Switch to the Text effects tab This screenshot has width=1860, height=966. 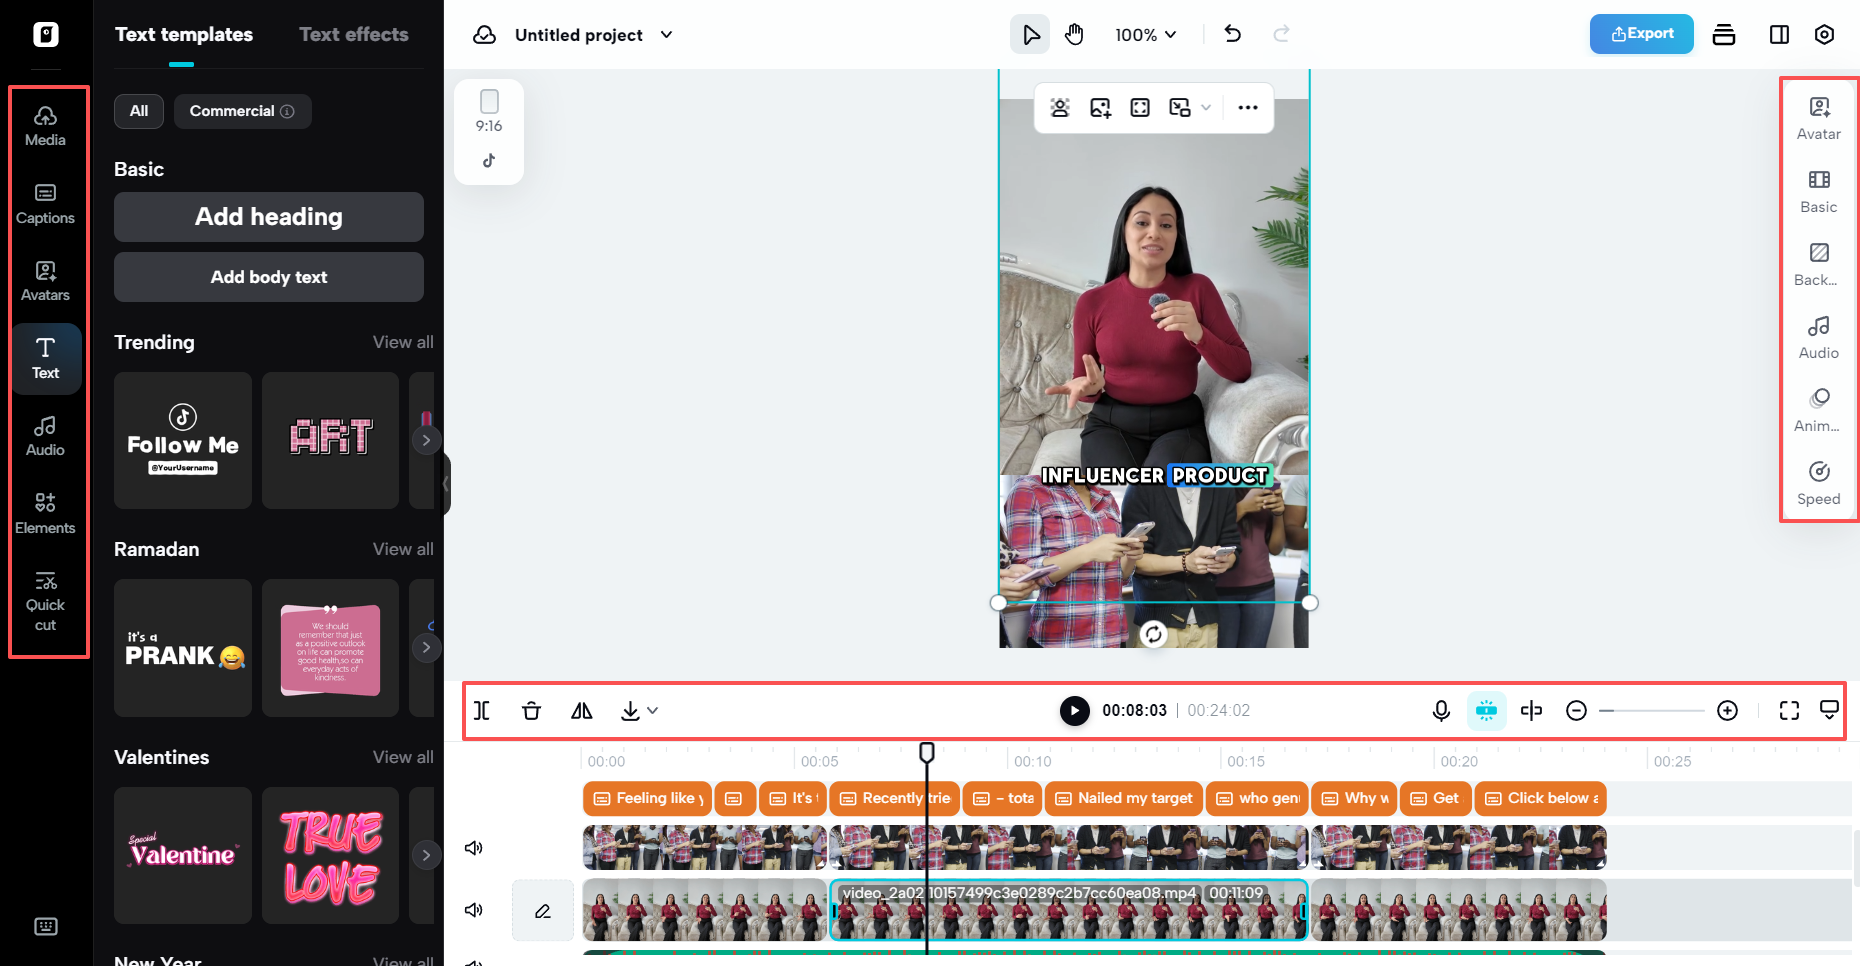(x=353, y=34)
